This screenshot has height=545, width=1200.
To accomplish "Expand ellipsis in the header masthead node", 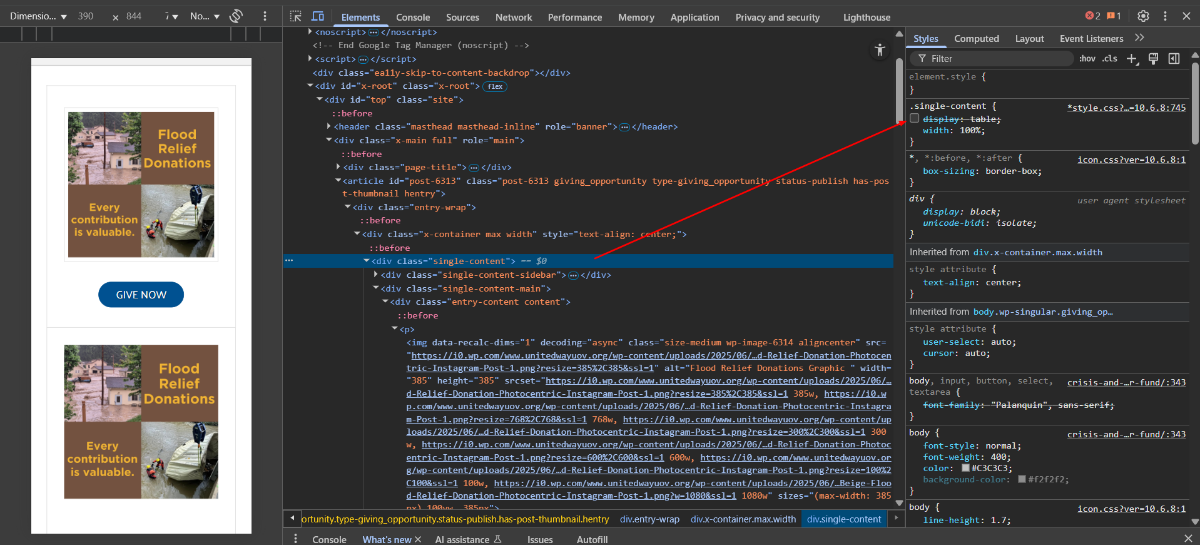I will [624, 127].
